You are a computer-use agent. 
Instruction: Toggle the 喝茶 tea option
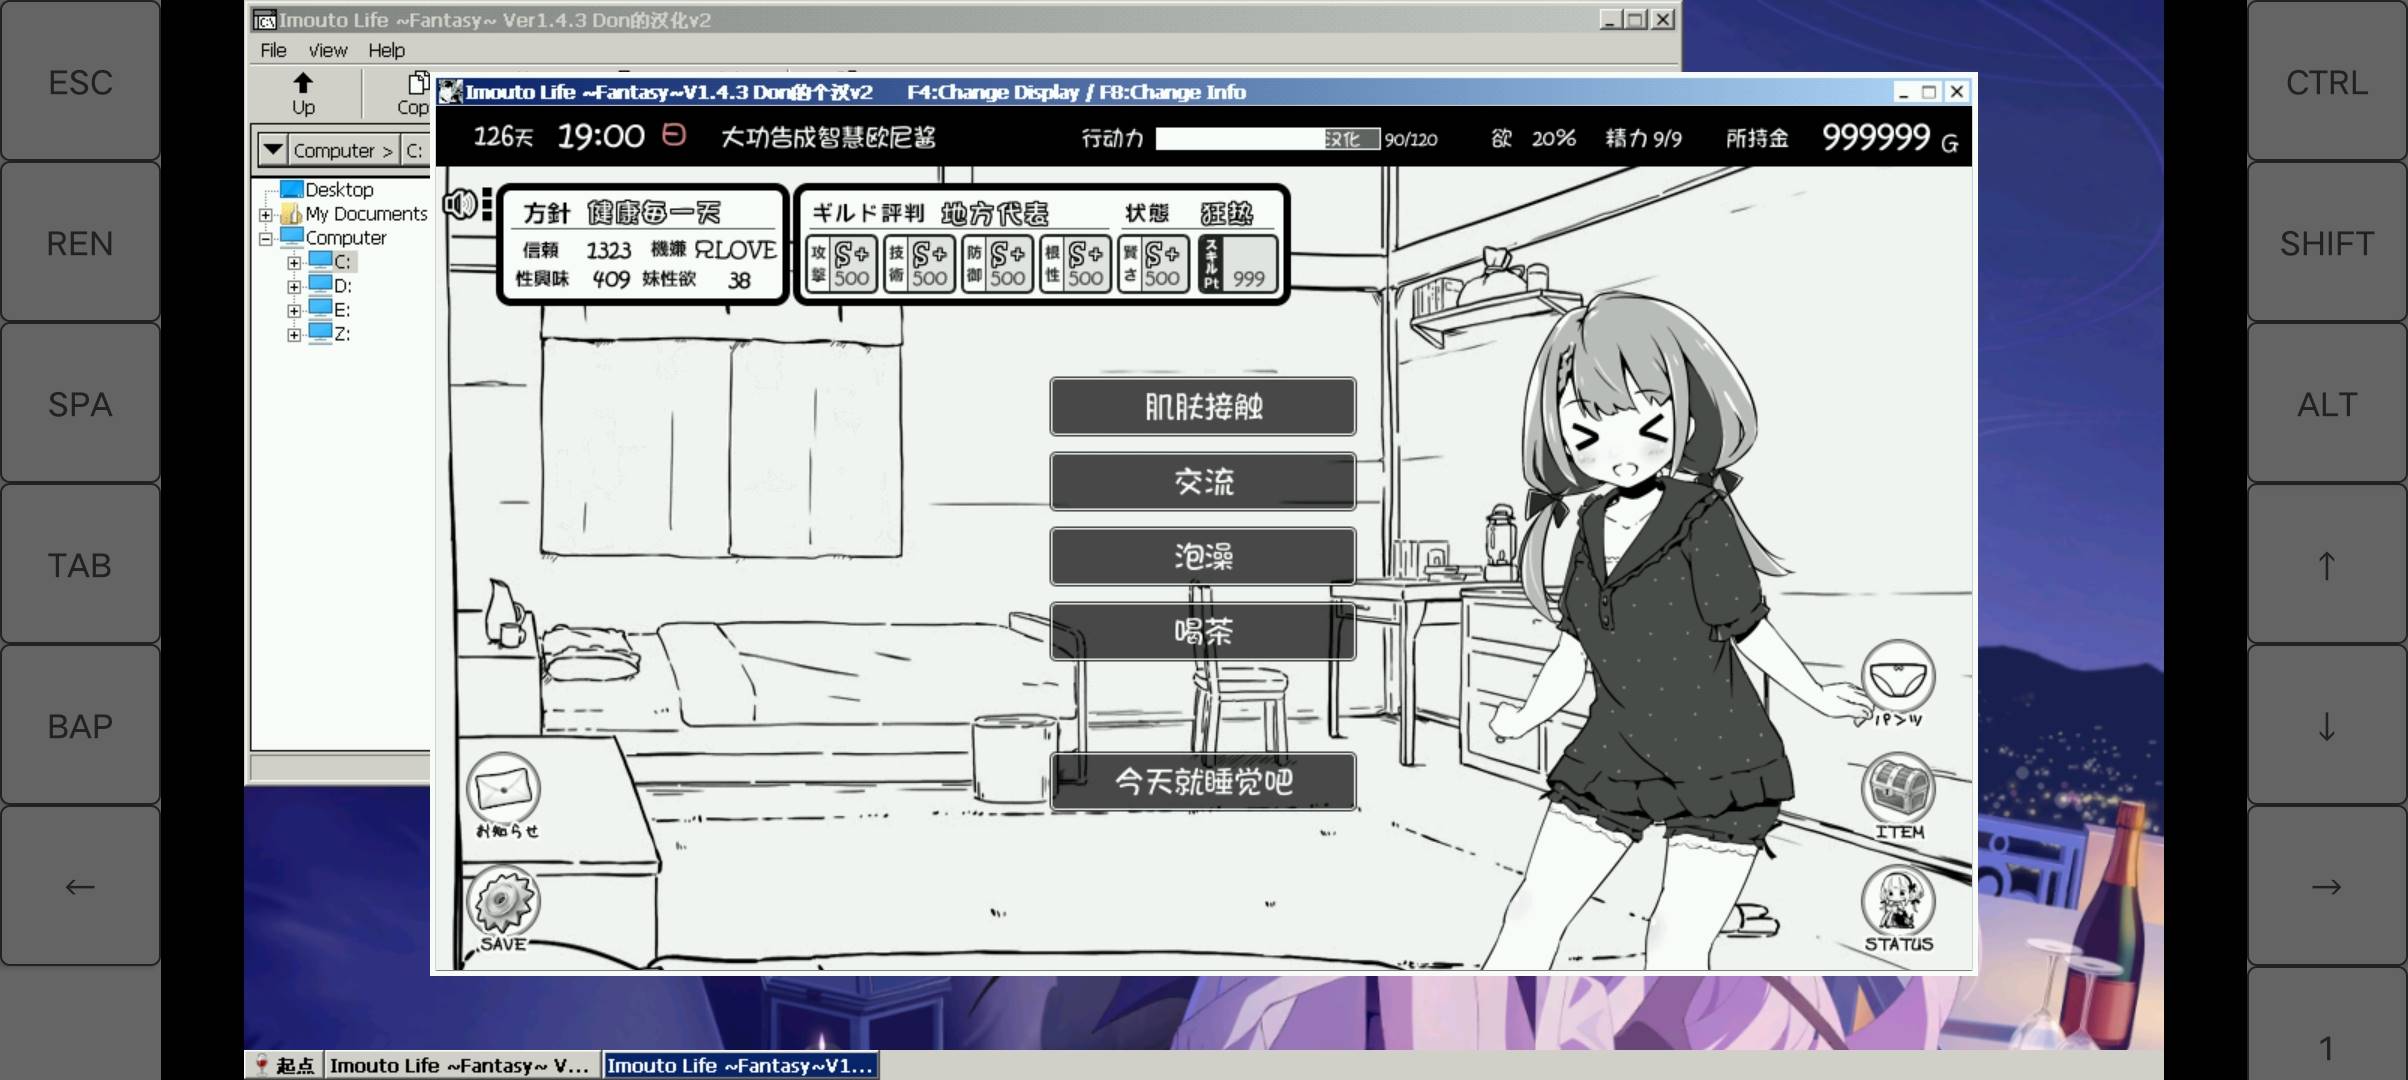click(1202, 630)
